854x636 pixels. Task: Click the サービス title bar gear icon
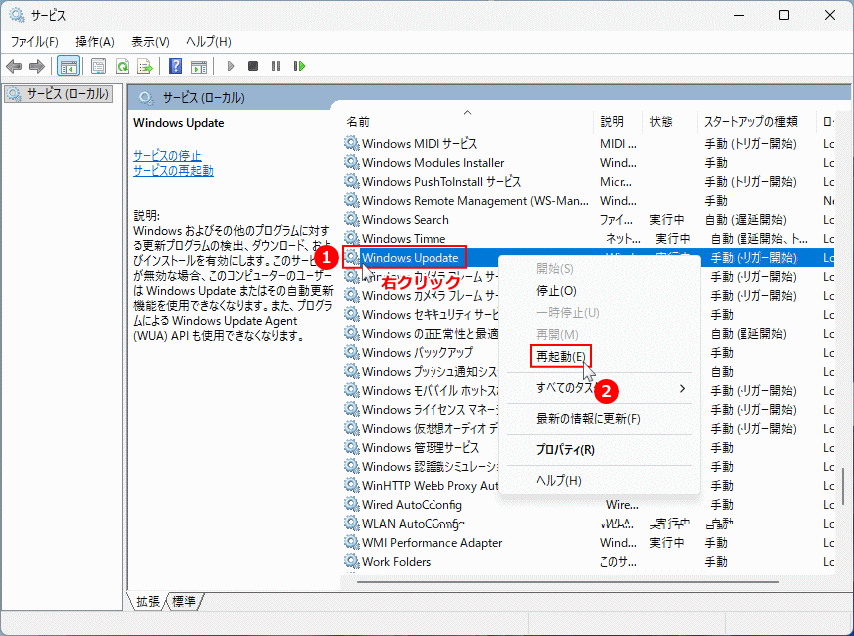pyautogui.click(x=17, y=15)
